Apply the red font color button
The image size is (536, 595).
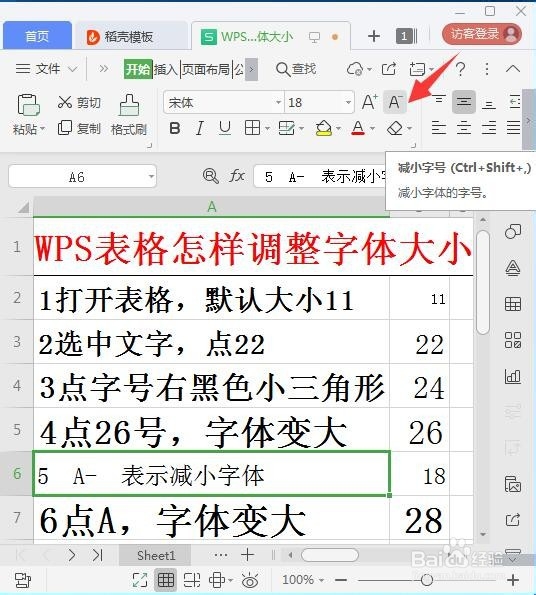point(358,128)
